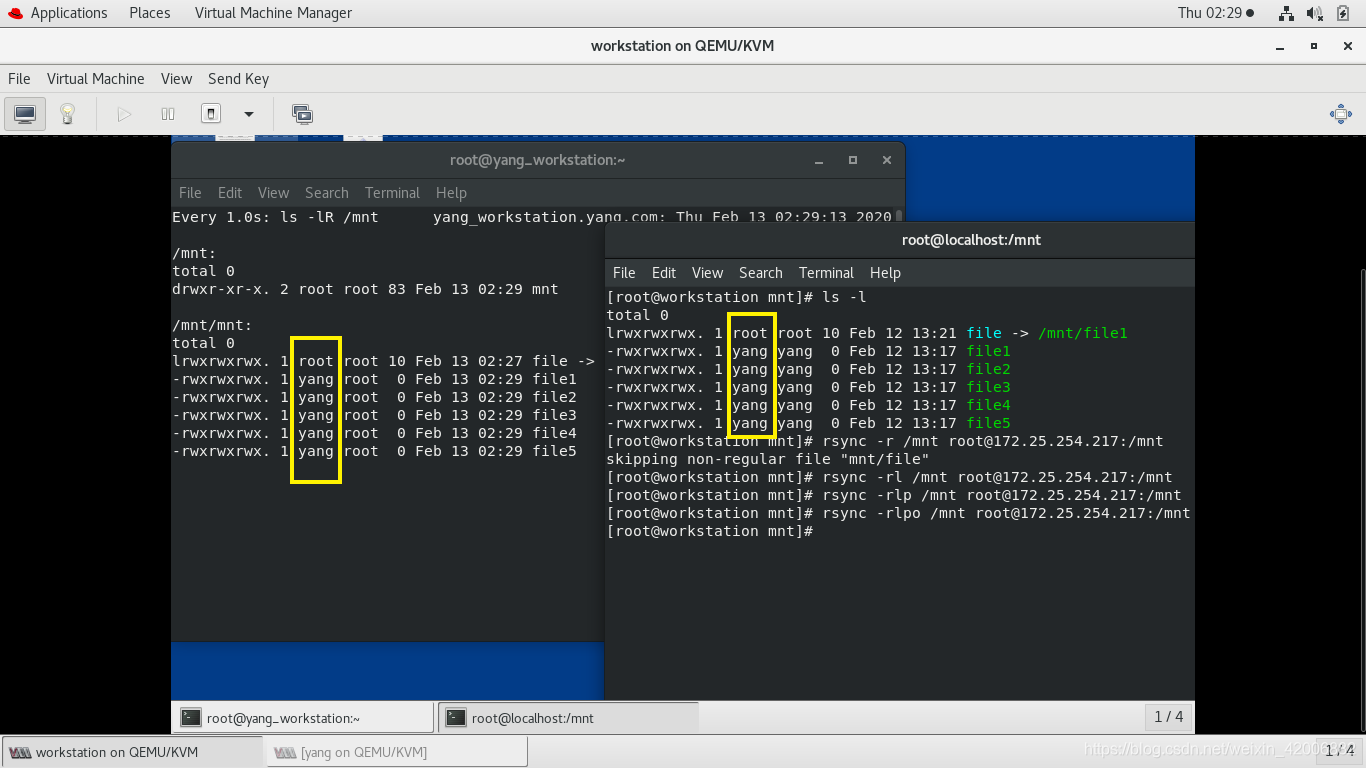Open View menu in root@localhost:/mnt terminal
1366x768 pixels.
(707, 273)
